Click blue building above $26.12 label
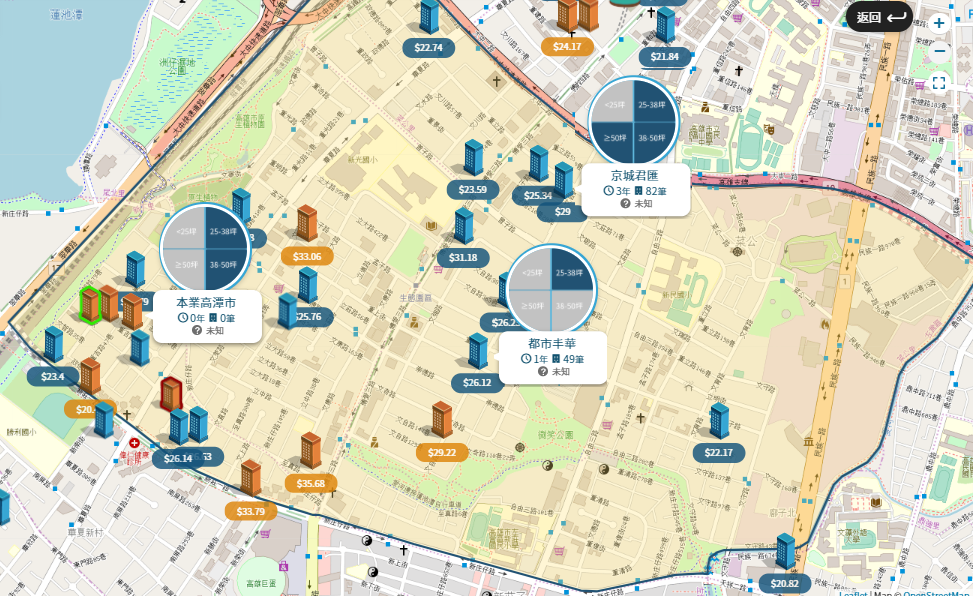 (x=477, y=351)
